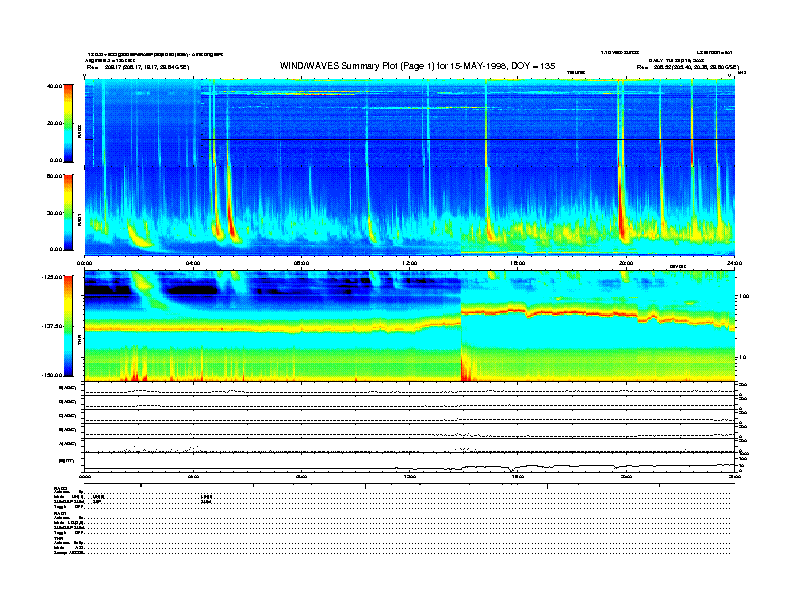Screen dimensions: 792x612
Task: Click the Rs = 206.52 position text
Action: coord(687,67)
